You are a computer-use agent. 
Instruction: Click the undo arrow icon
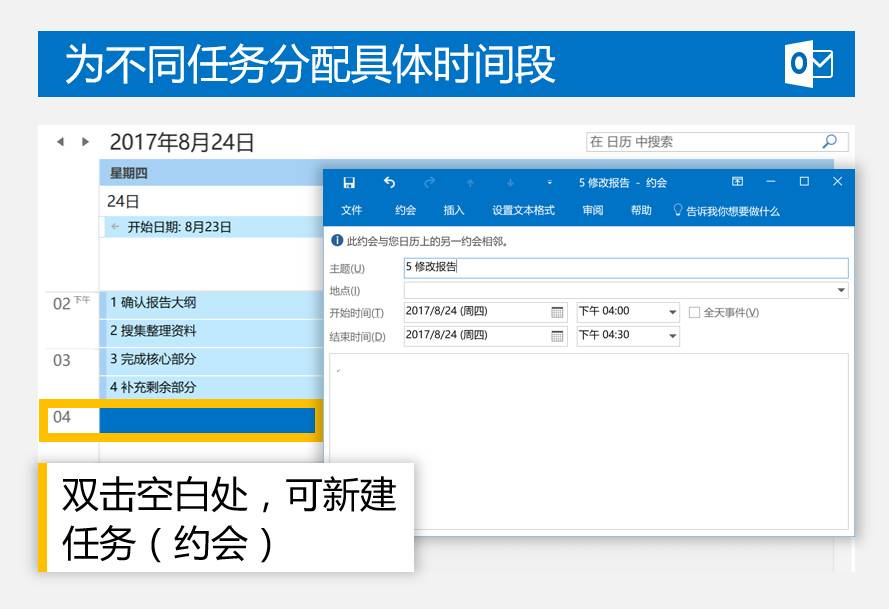pos(390,183)
